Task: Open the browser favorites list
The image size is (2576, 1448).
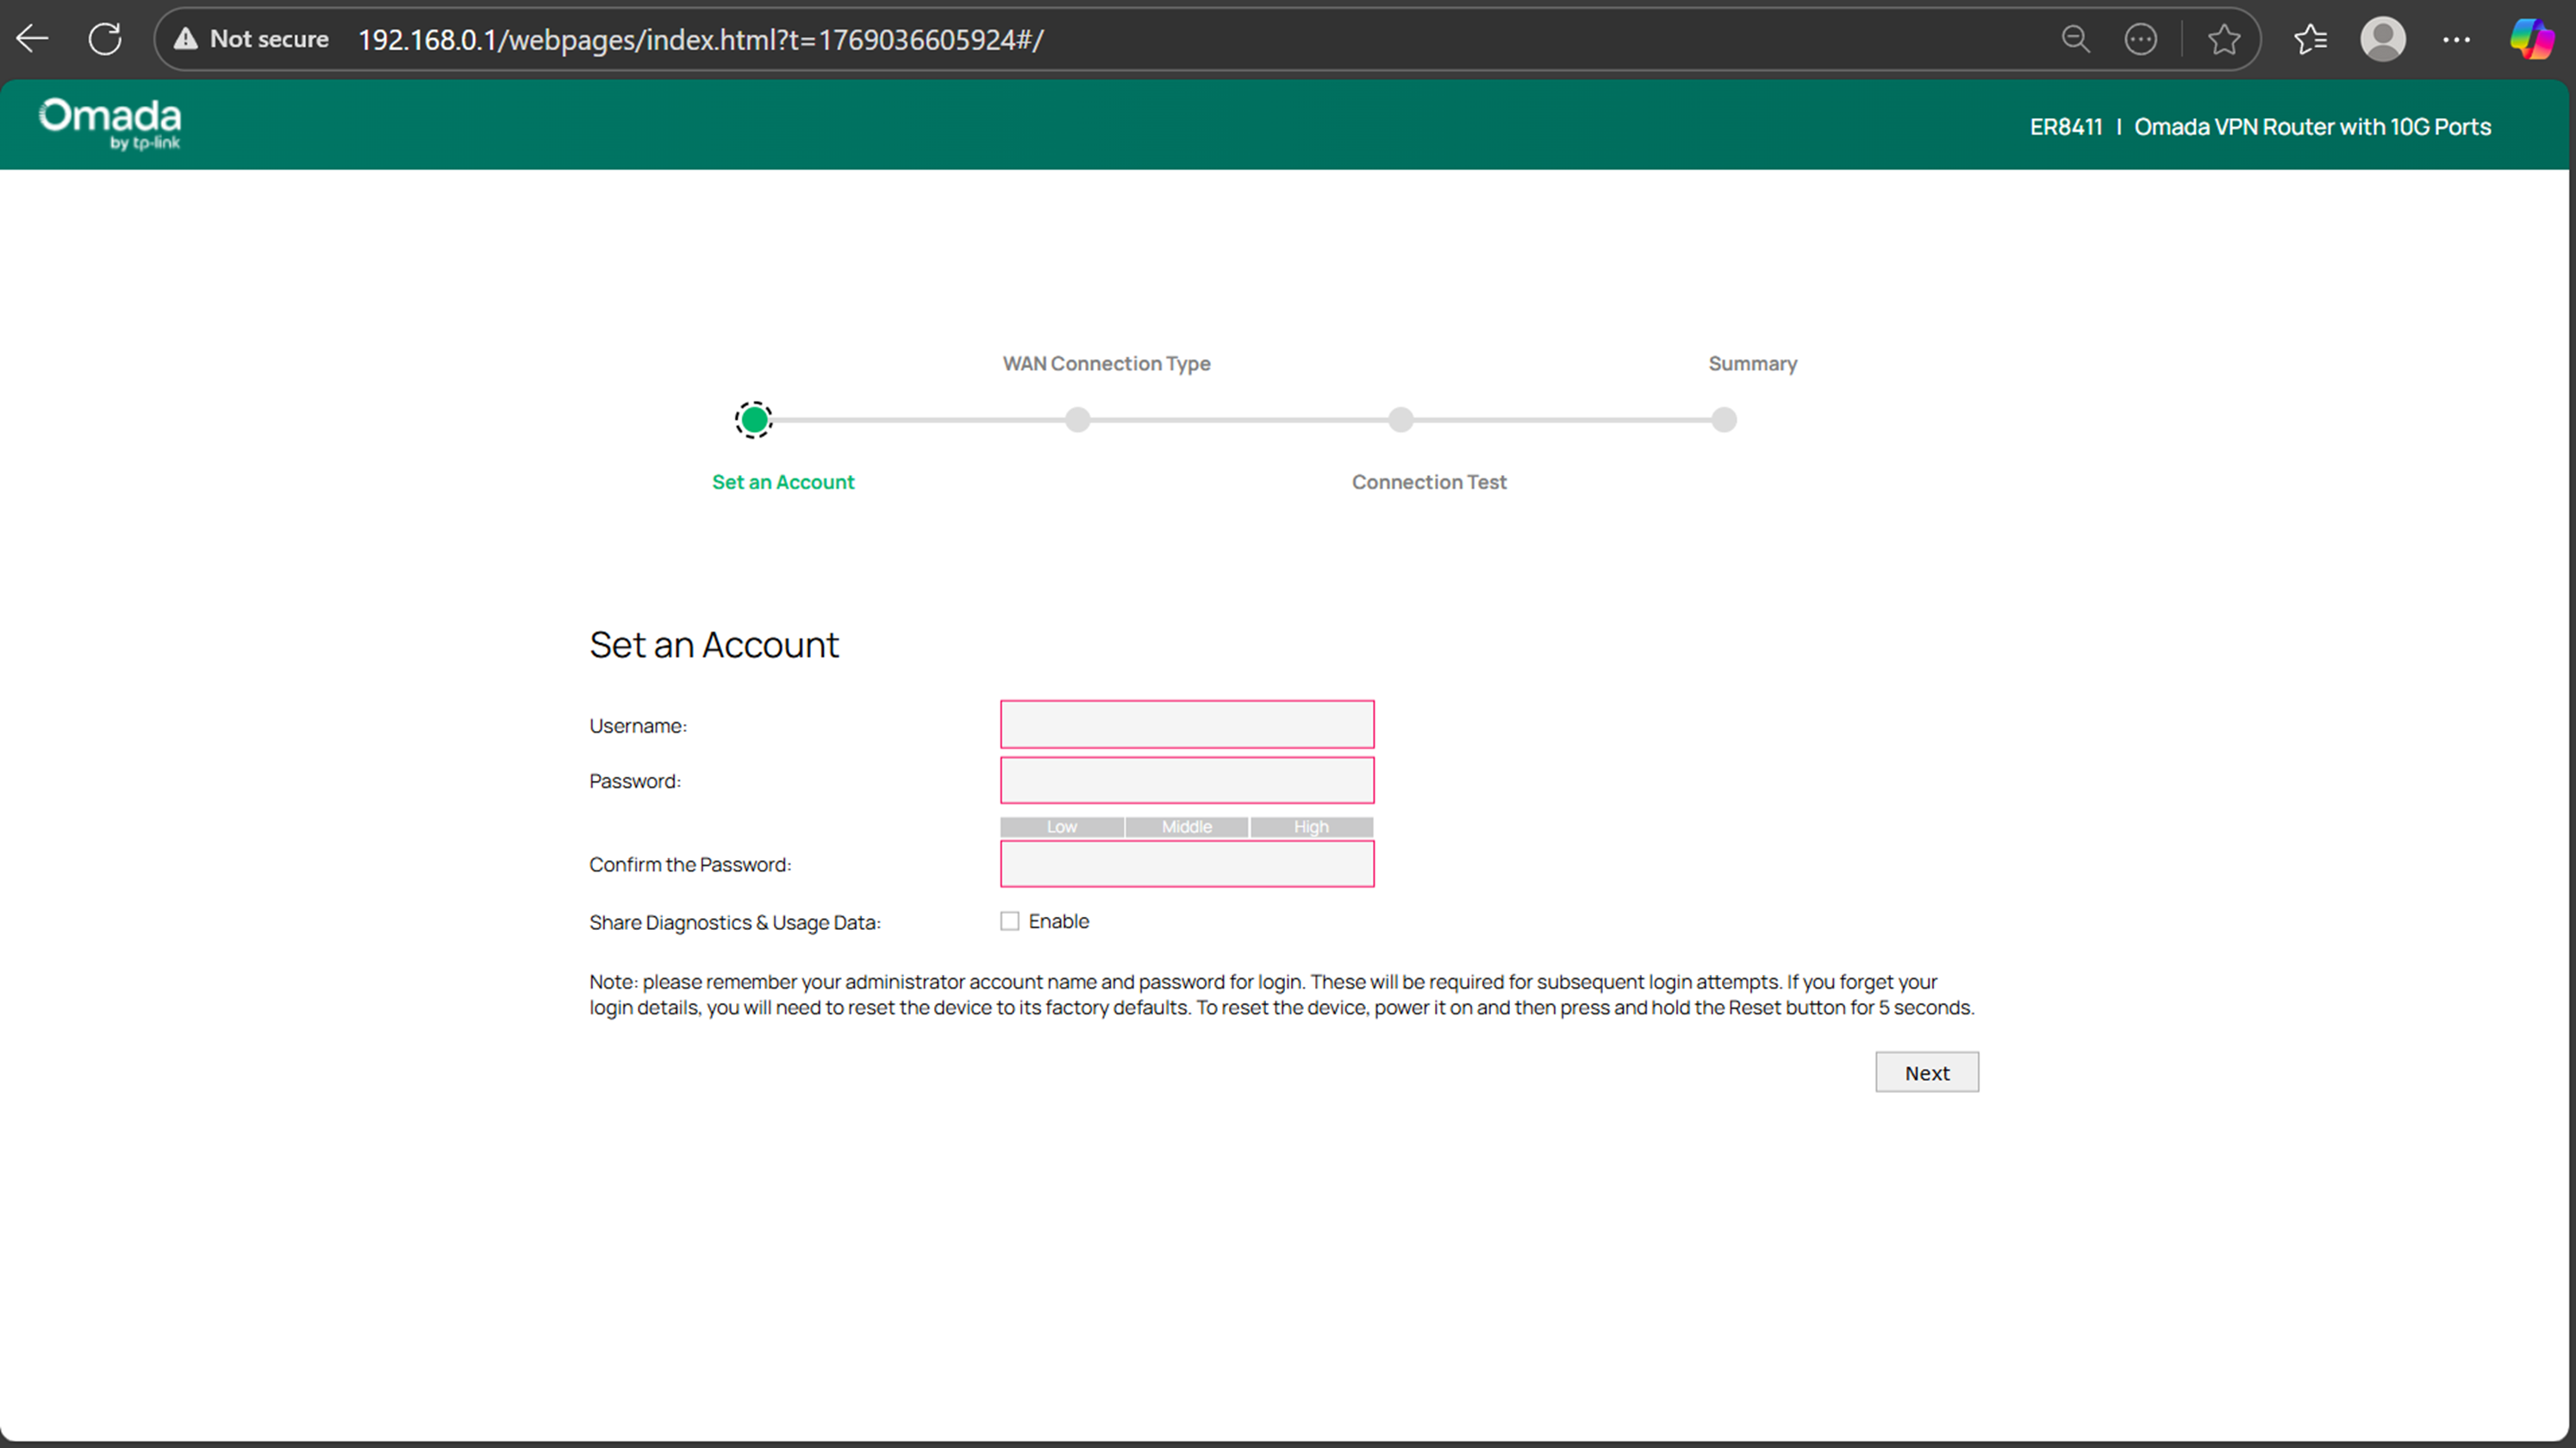Action: click(2310, 39)
